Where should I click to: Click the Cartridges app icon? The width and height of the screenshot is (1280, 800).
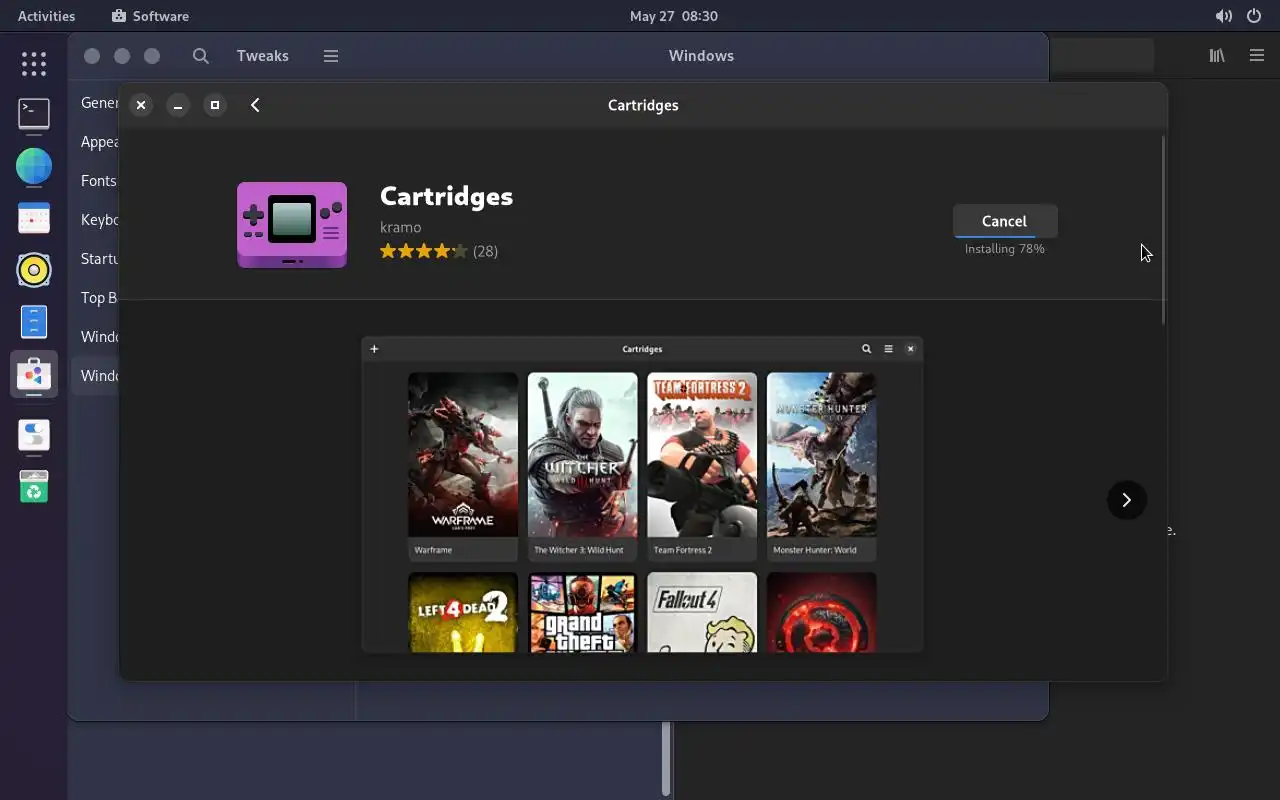(292, 225)
